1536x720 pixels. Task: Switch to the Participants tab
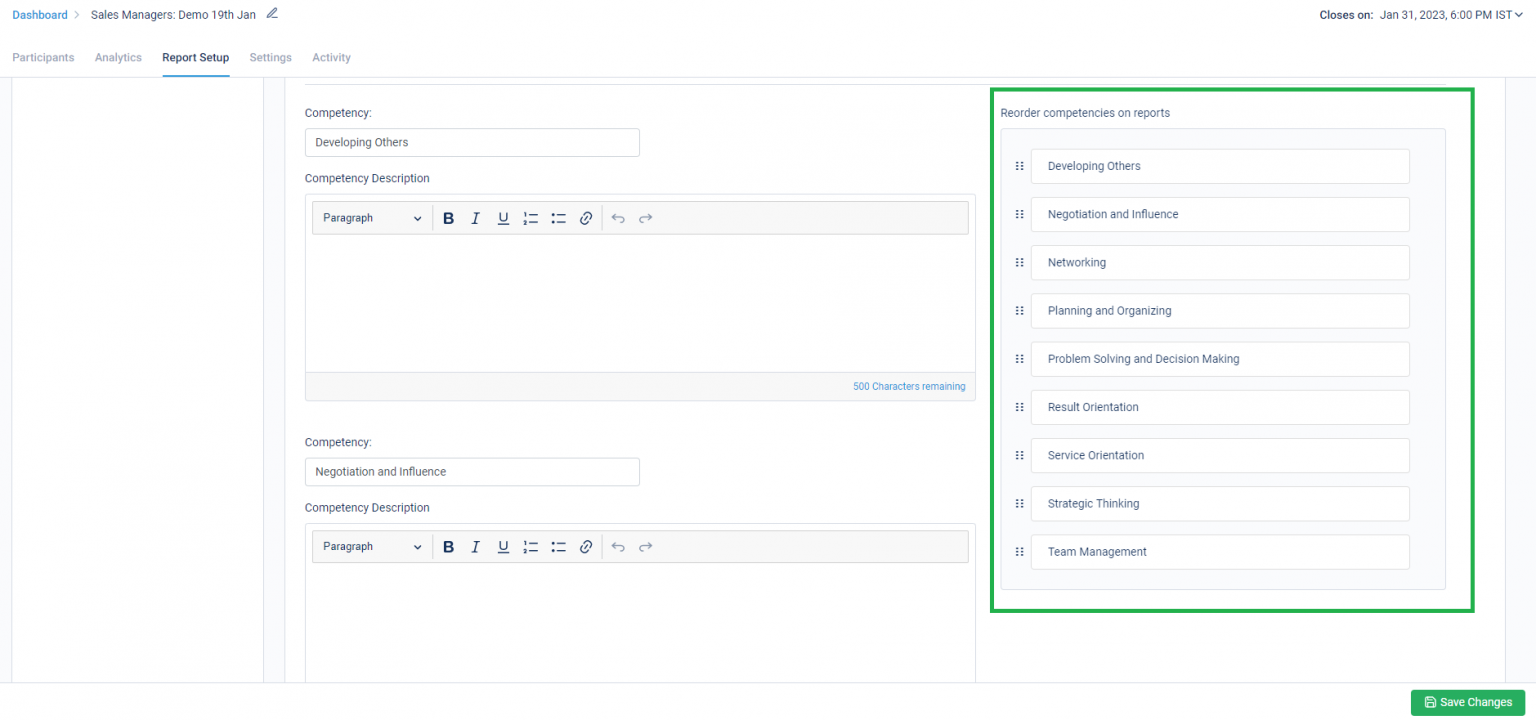tap(43, 57)
